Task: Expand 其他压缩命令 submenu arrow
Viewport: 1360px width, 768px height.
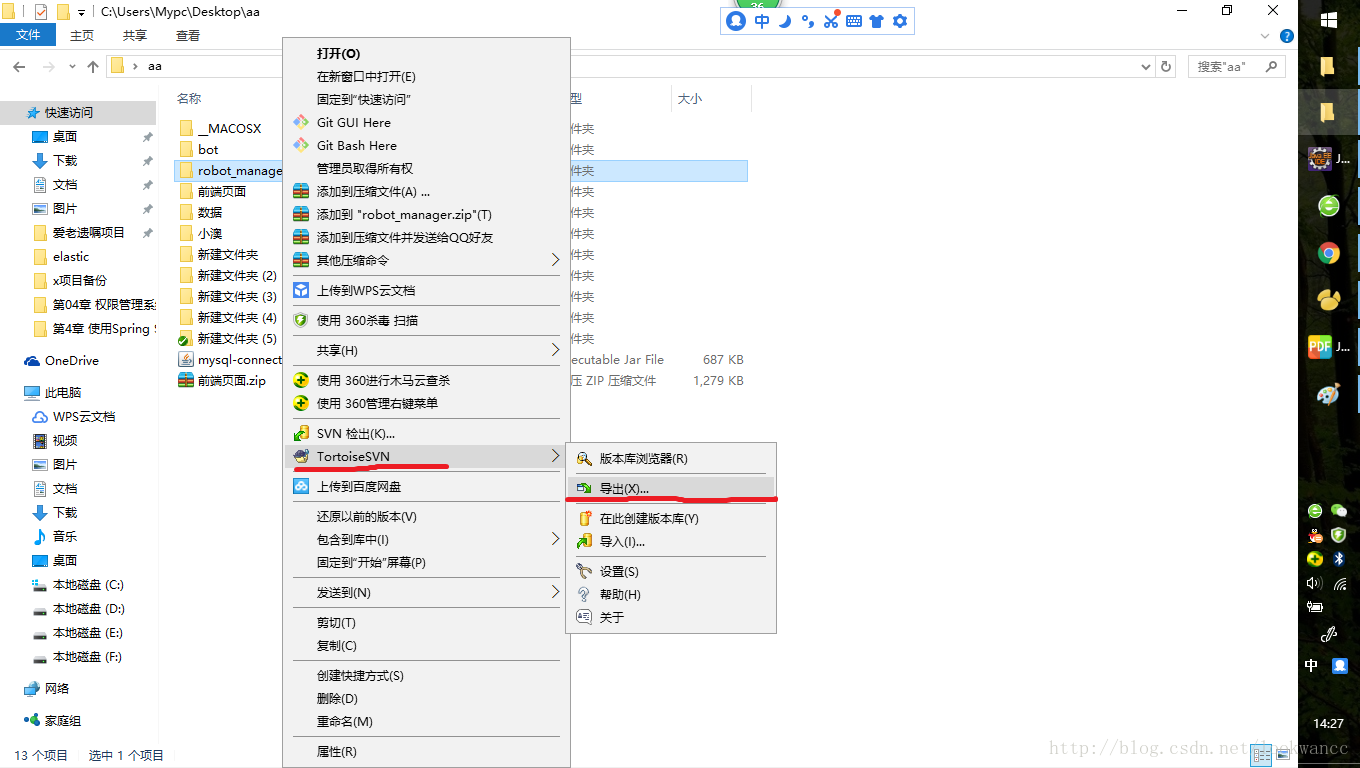Action: tap(556, 260)
